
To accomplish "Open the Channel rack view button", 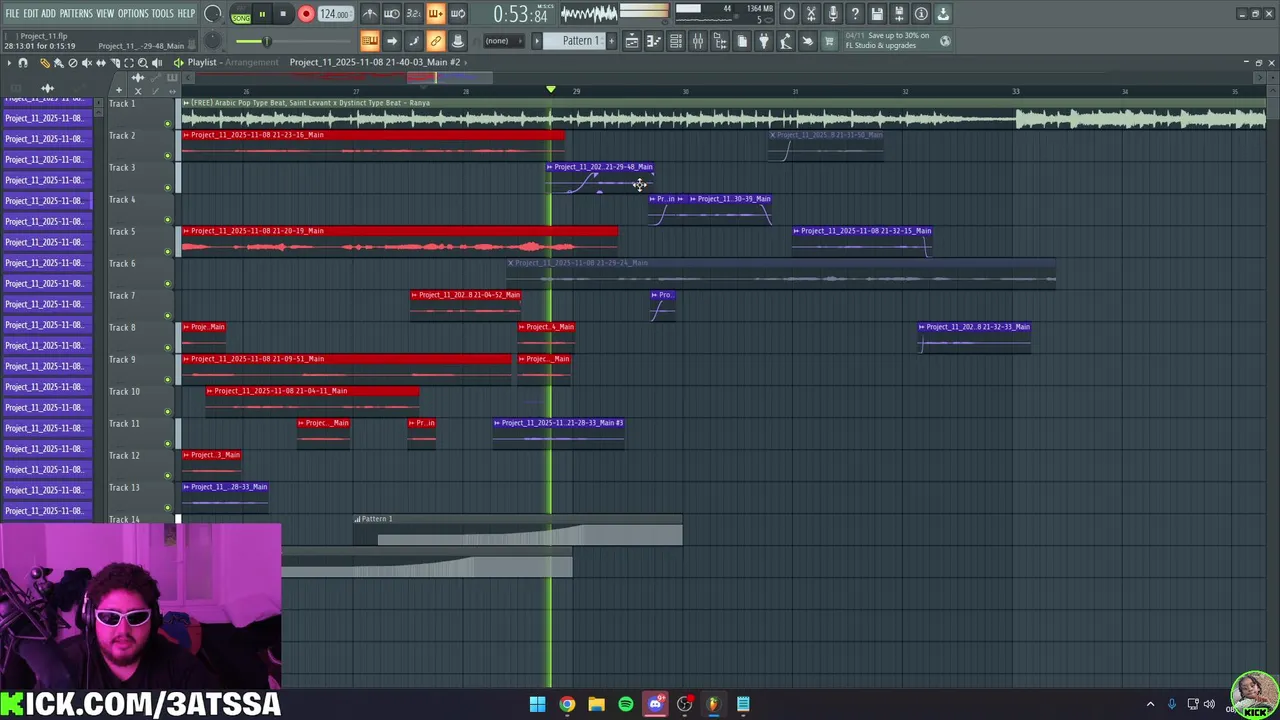I will [676, 41].
